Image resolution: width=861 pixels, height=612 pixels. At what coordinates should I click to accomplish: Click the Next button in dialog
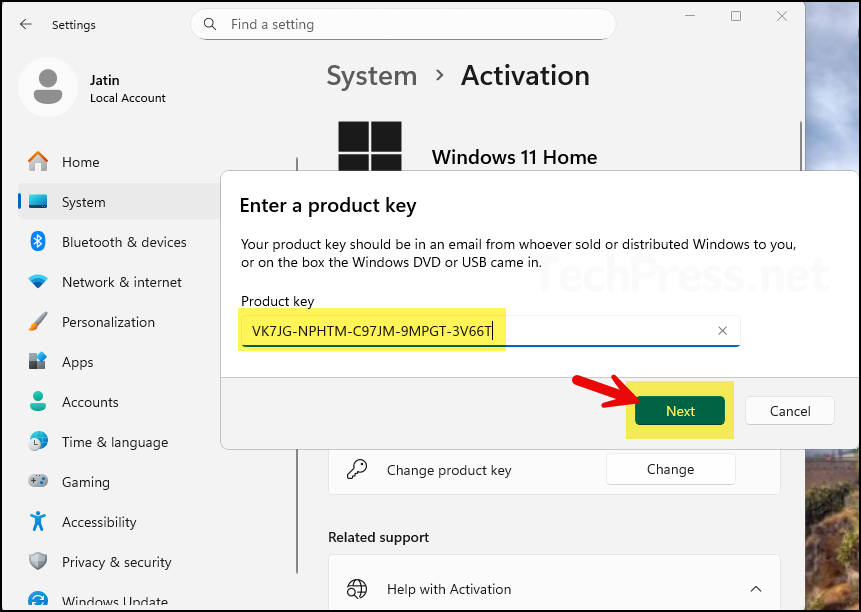[x=680, y=411]
